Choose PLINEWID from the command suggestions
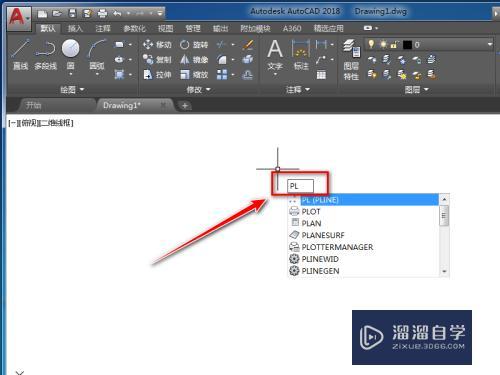The image size is (500, 375). (364, 259)
